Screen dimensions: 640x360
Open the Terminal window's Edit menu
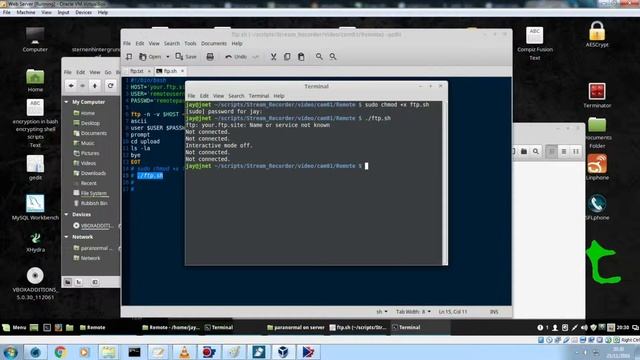pos(204,96)
